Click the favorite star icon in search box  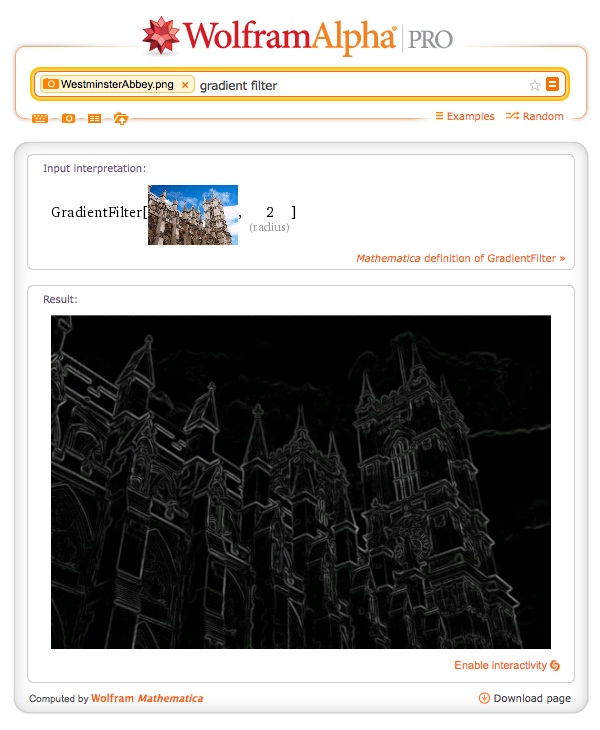click(535, 85)
